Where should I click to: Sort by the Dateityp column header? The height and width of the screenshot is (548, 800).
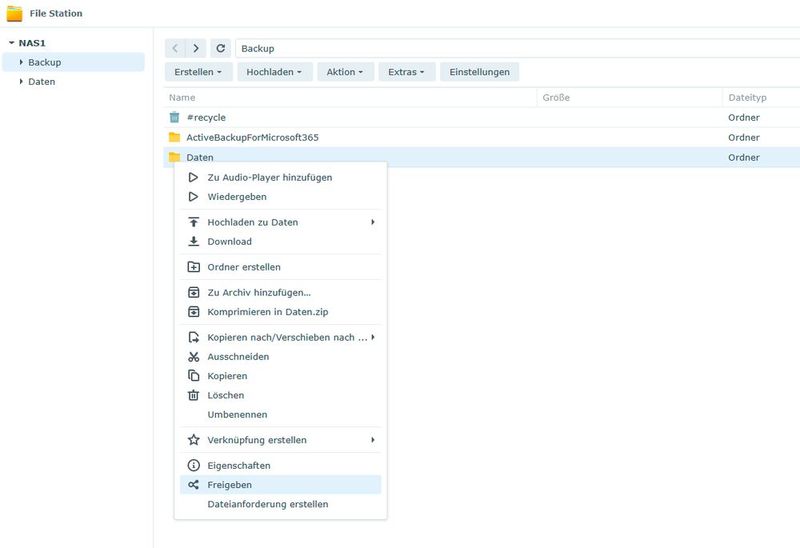click(761, 97)
